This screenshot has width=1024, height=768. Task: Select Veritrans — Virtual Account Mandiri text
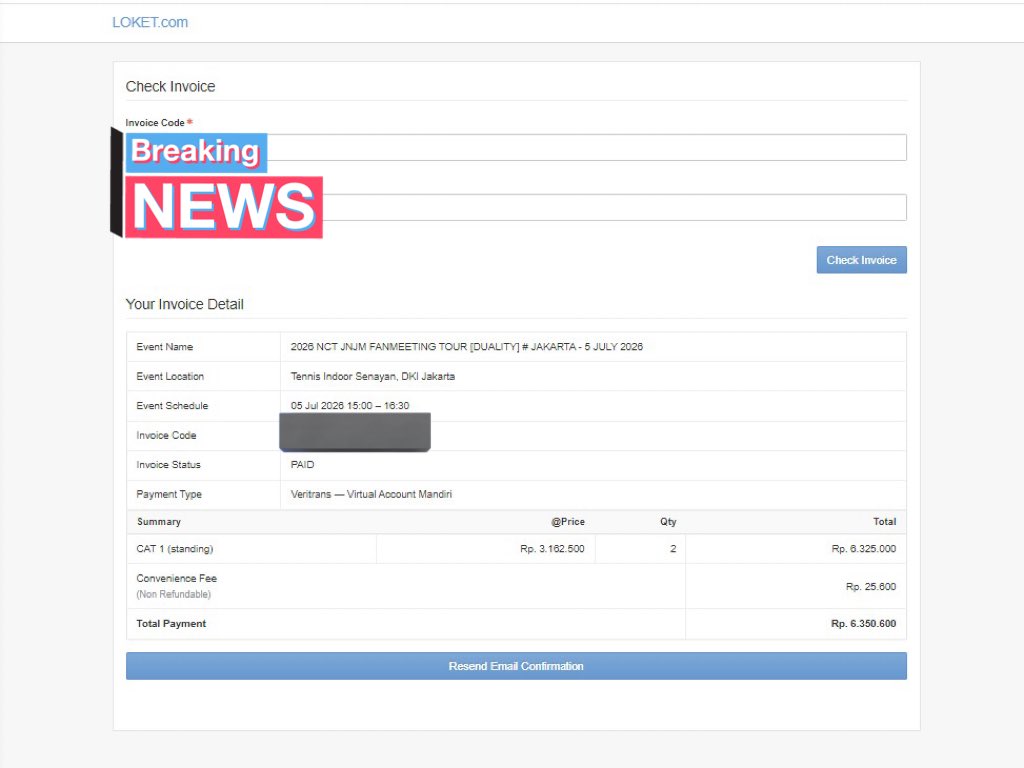(371, 494)
